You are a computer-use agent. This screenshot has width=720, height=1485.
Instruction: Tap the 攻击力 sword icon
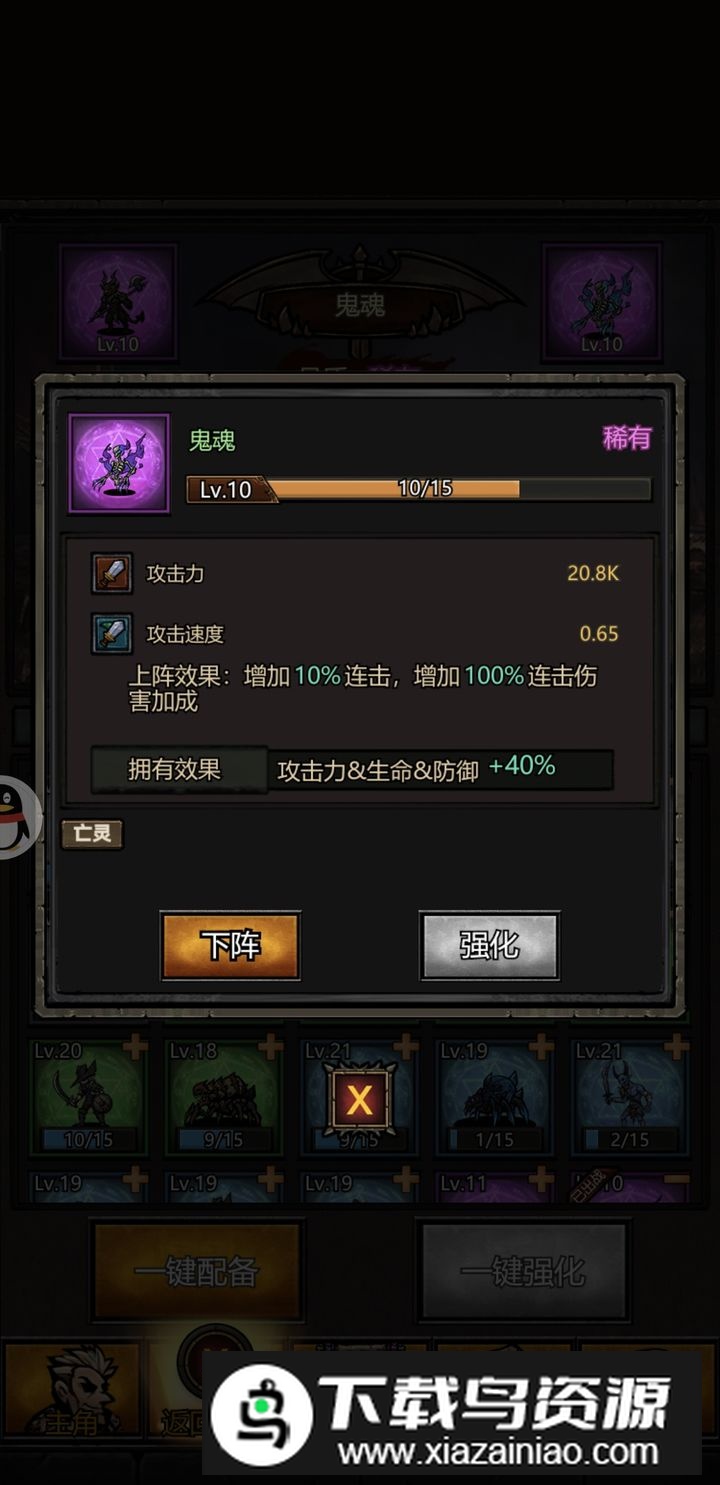pyautogui.click(x=112, y=574)
